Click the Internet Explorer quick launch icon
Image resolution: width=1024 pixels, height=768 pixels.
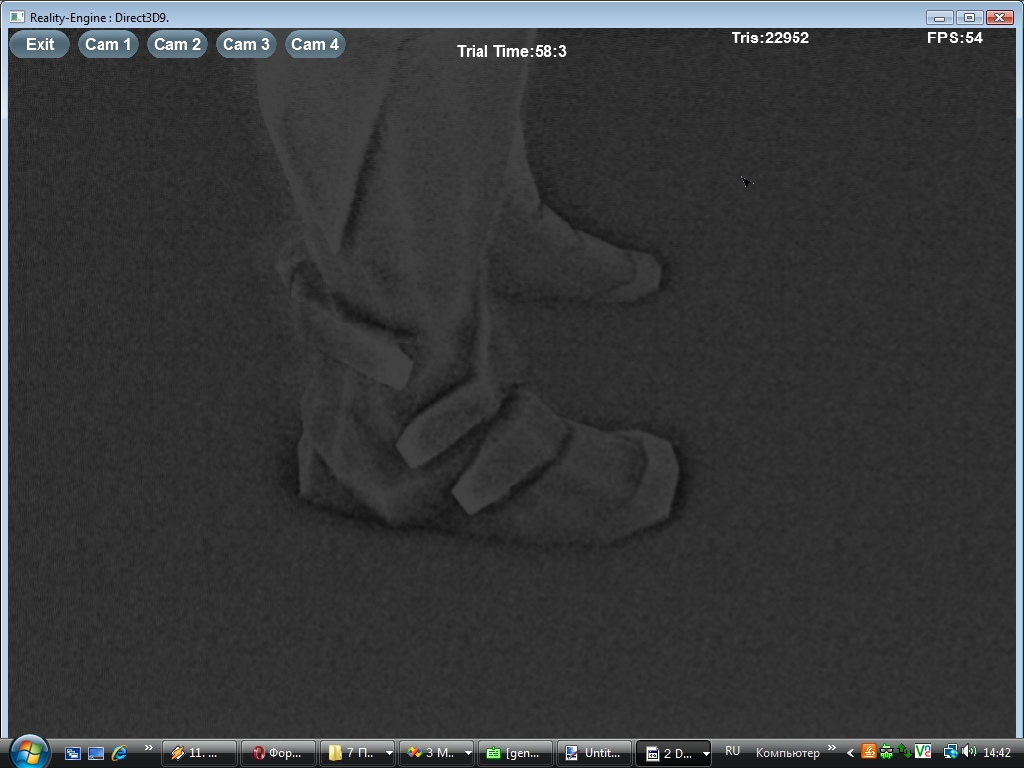119,753
